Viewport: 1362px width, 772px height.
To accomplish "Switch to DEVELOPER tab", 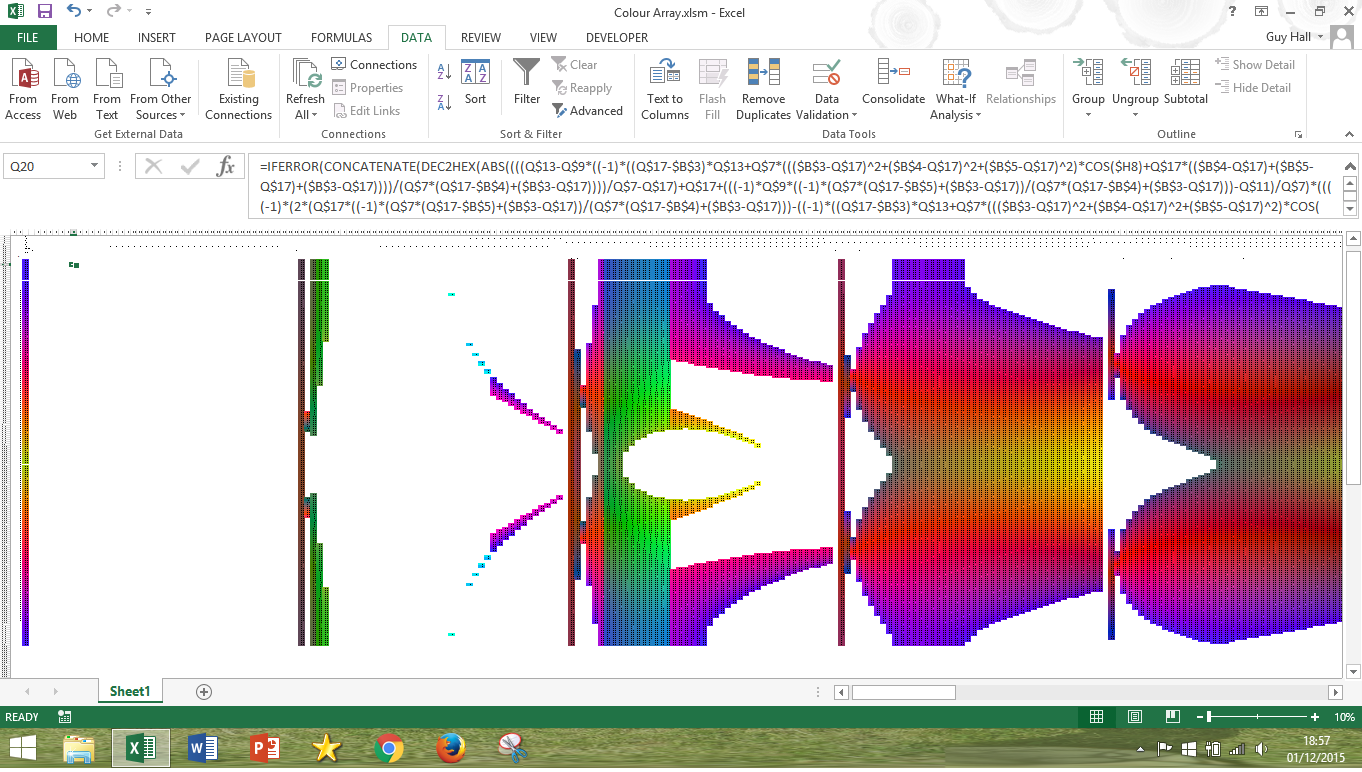I will coord(617,37).
